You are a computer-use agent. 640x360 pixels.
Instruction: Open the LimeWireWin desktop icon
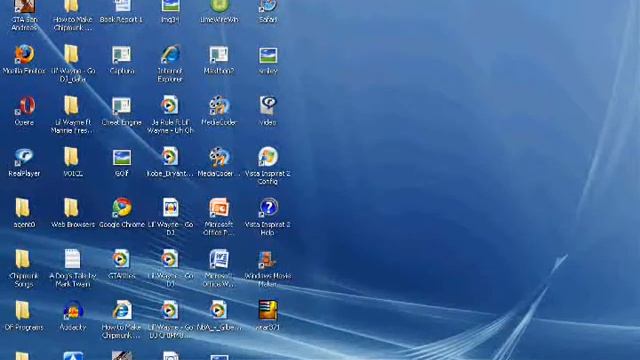[x=219, y=6]
